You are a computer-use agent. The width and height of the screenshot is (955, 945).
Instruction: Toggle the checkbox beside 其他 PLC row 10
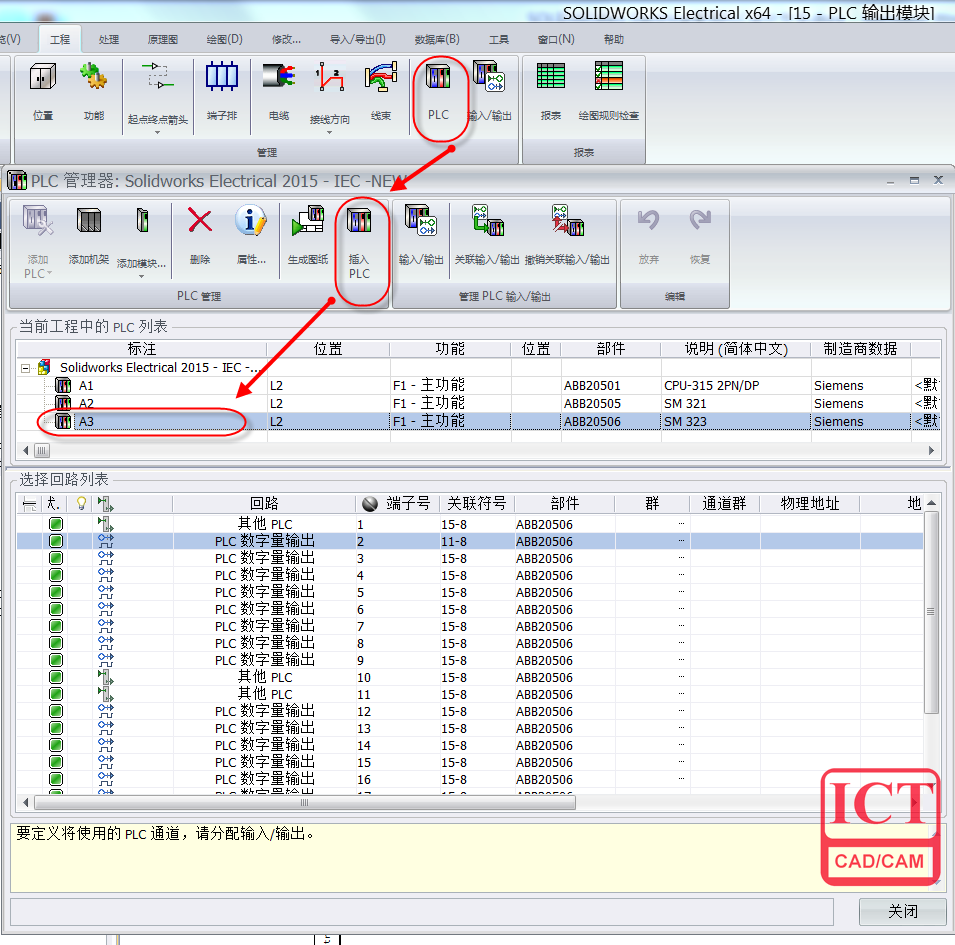point(55,677)
